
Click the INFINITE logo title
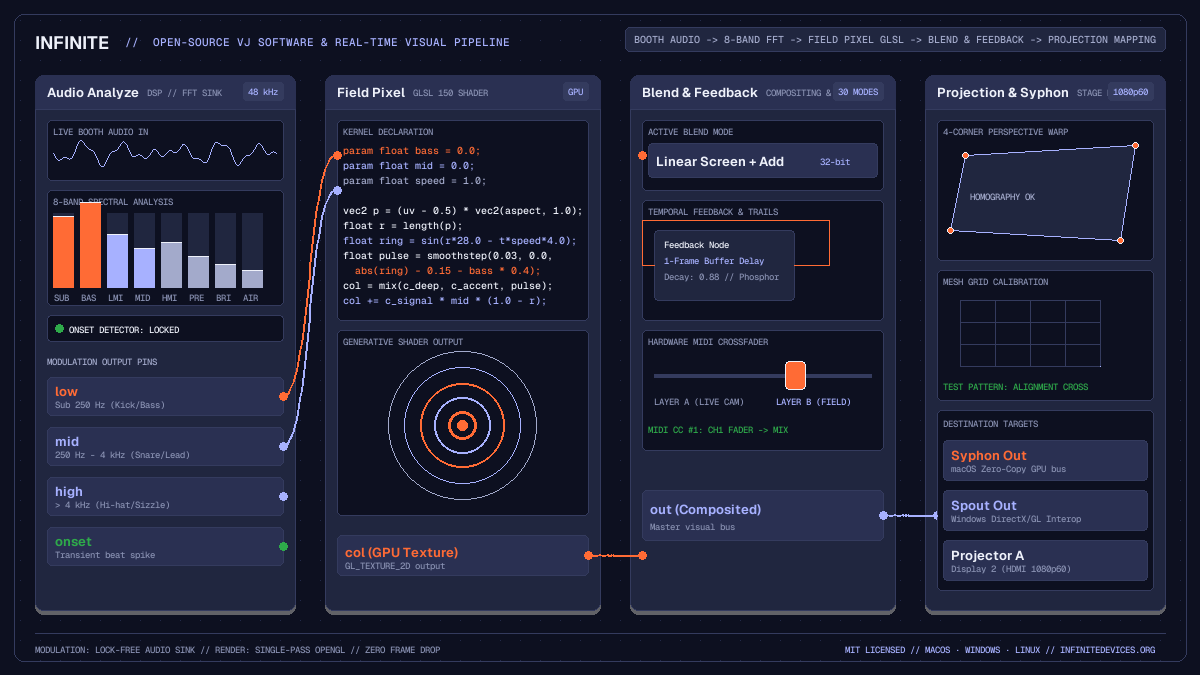click(x=72, y=42)
